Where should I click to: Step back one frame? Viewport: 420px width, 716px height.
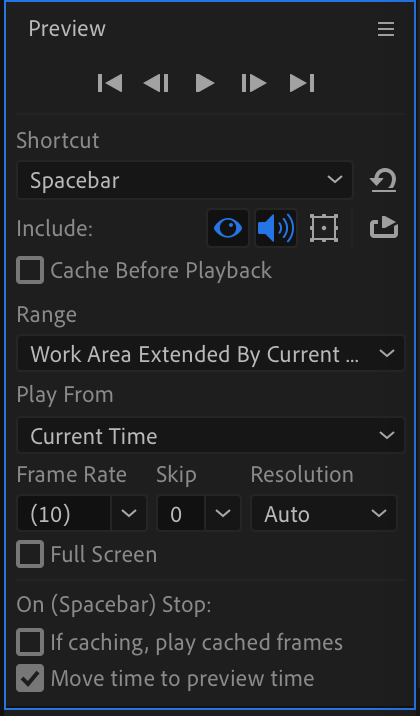tap(156, 84)
